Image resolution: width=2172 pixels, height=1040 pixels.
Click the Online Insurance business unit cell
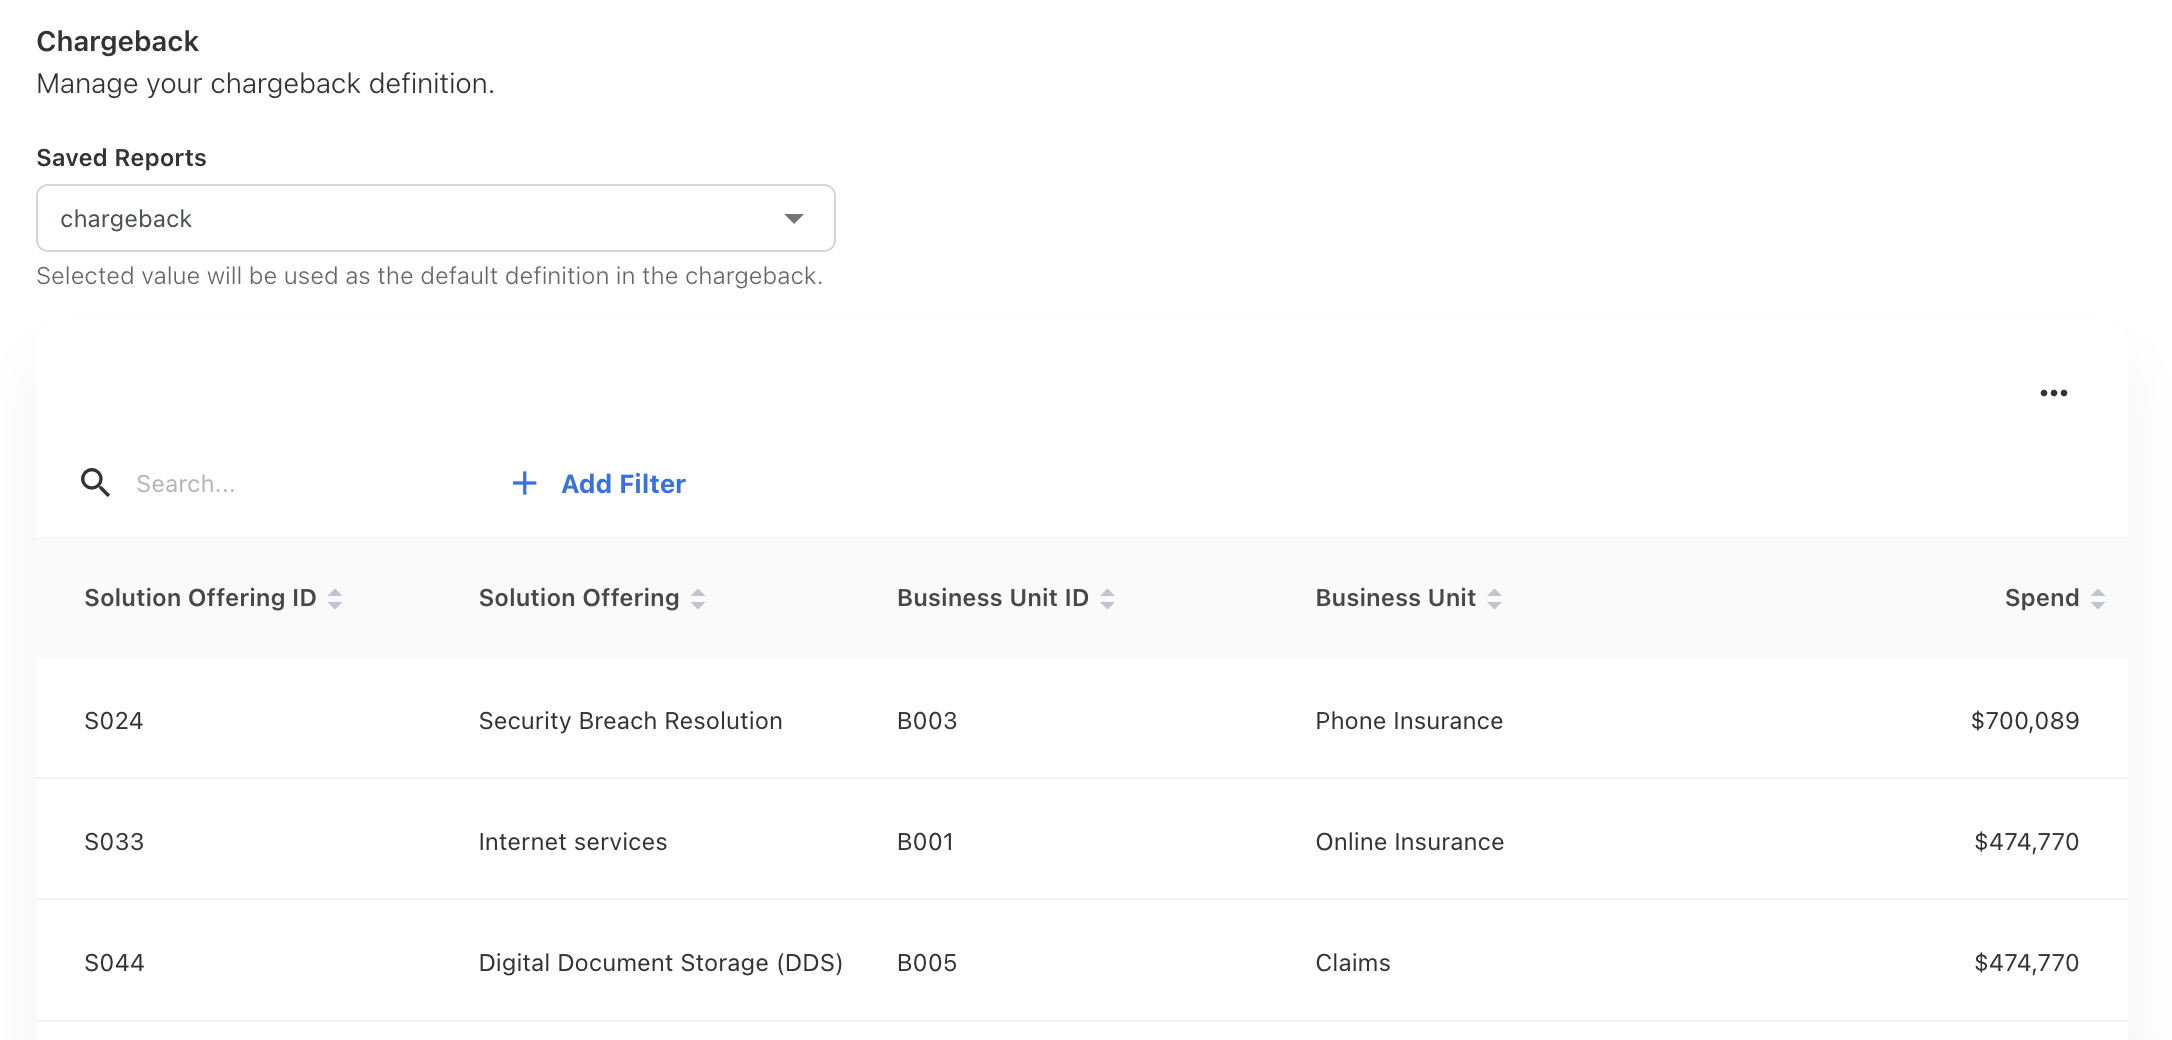[1409, 842]
